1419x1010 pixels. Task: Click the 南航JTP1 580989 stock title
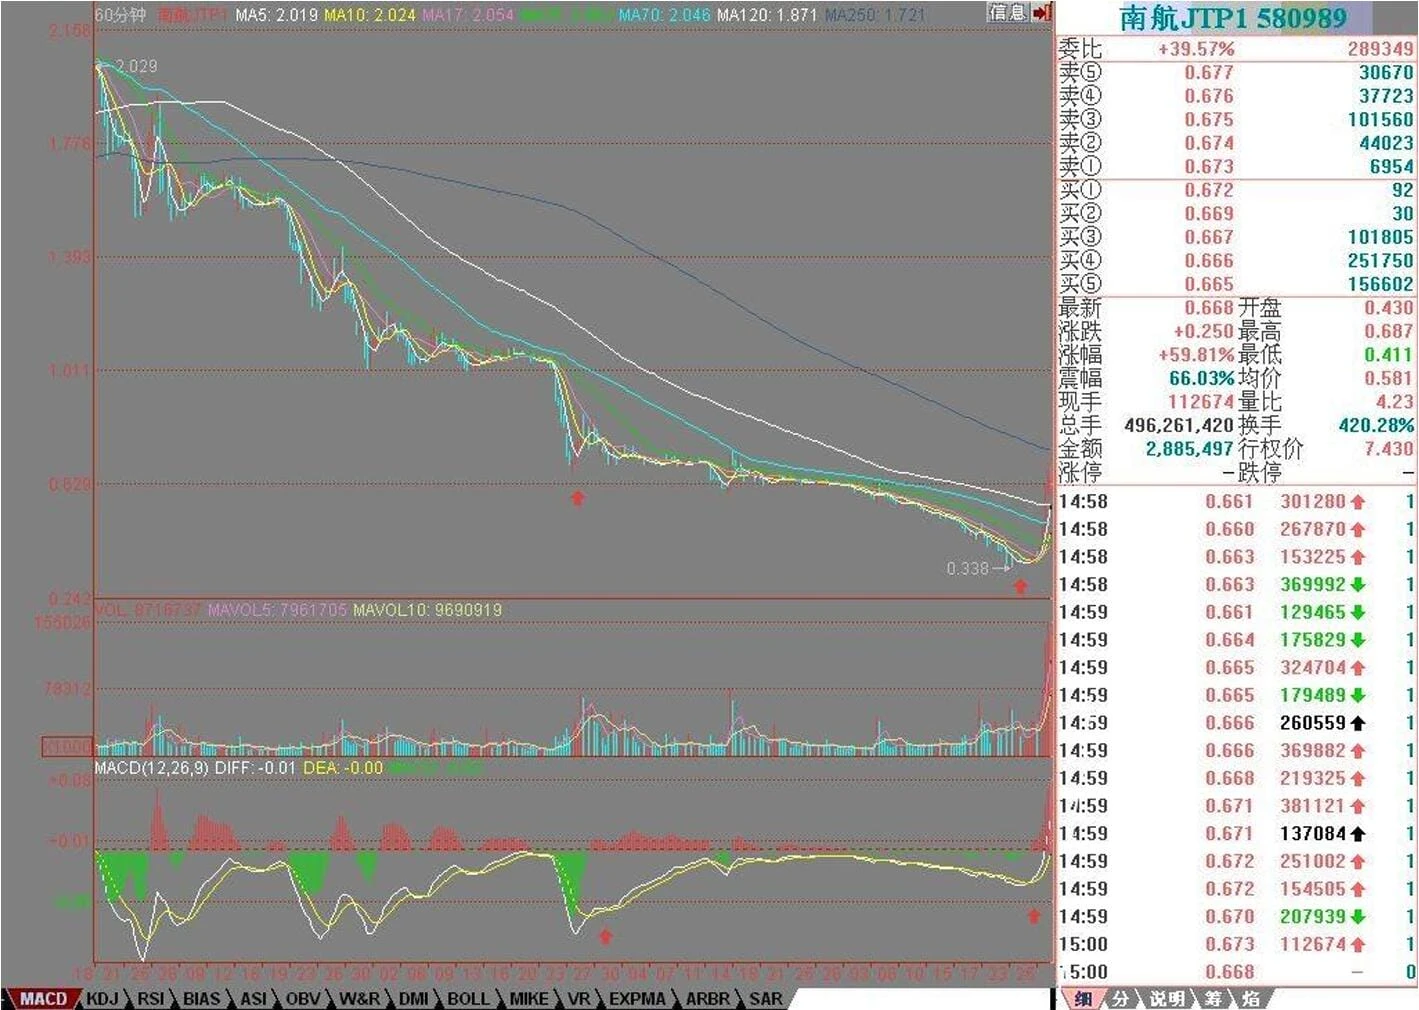pos(1232,18)
